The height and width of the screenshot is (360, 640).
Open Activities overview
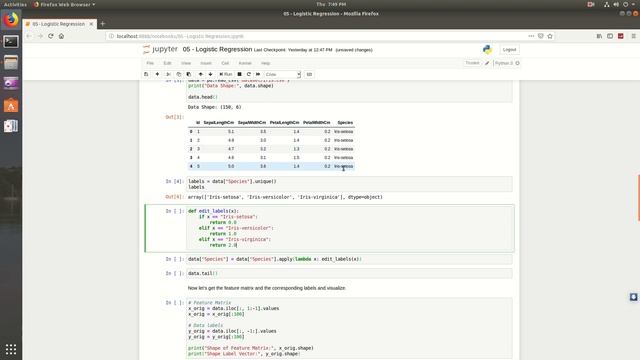tap(15, 4)
